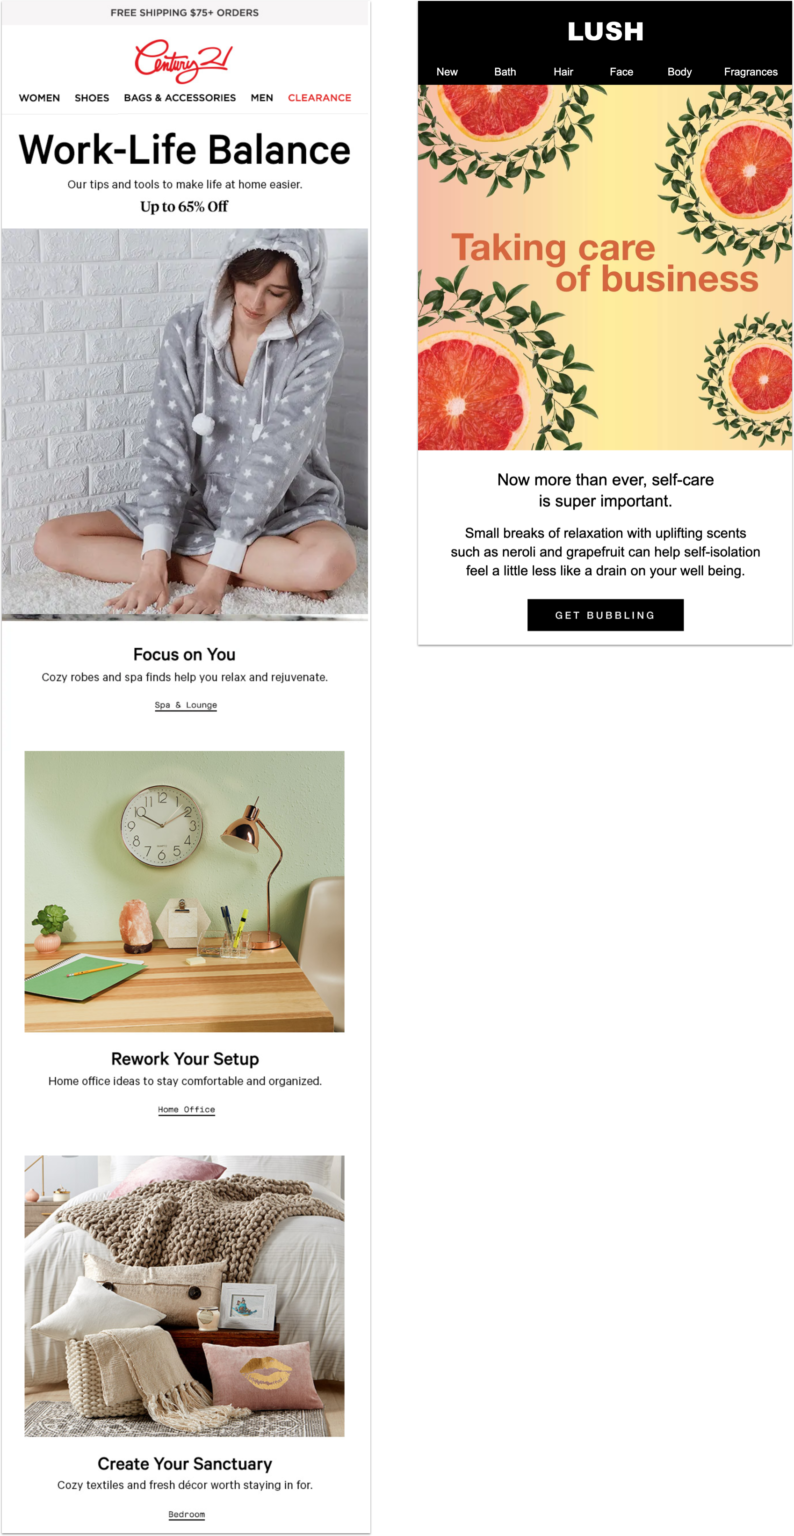Click the Century 21 logo
Viewport: 794px width, 1536px height.
point(183,60)
